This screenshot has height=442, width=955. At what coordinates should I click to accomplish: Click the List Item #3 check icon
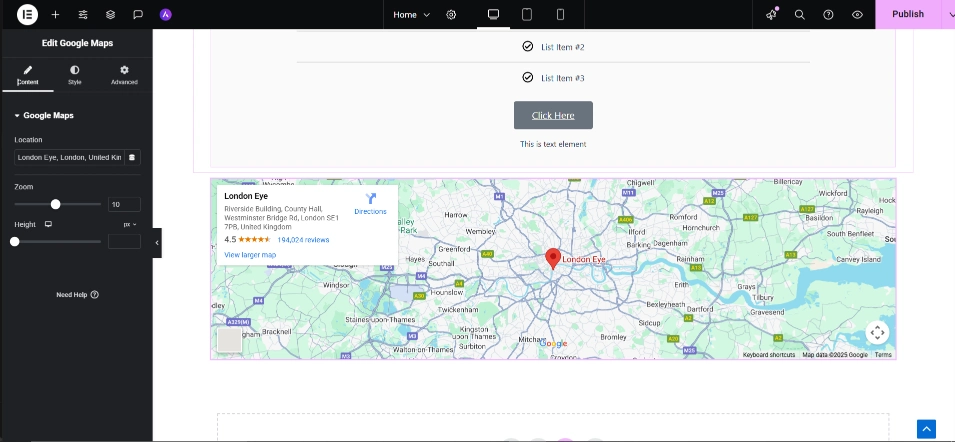[527, 77]
